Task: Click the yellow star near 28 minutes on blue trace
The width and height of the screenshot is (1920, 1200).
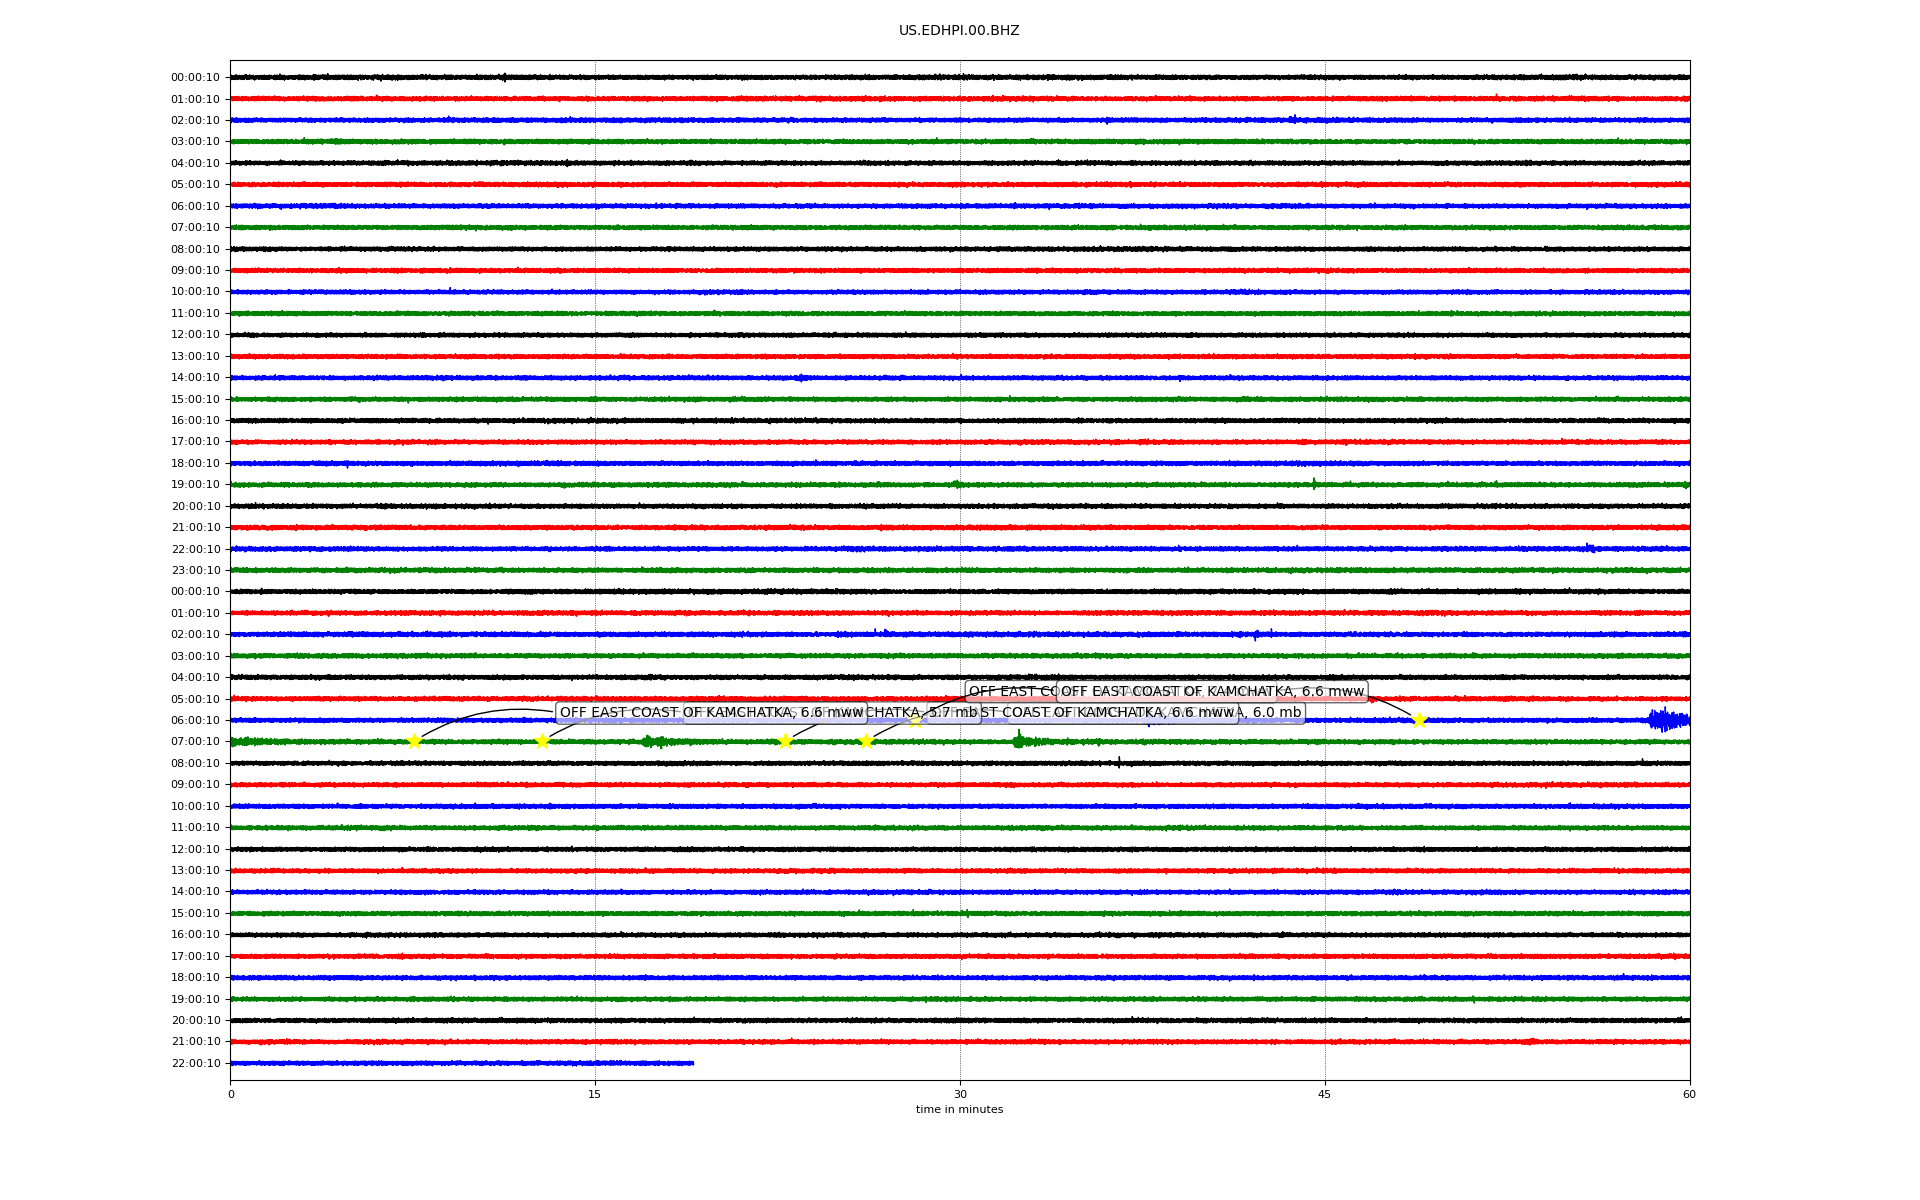Action: (x=915, y=720)
